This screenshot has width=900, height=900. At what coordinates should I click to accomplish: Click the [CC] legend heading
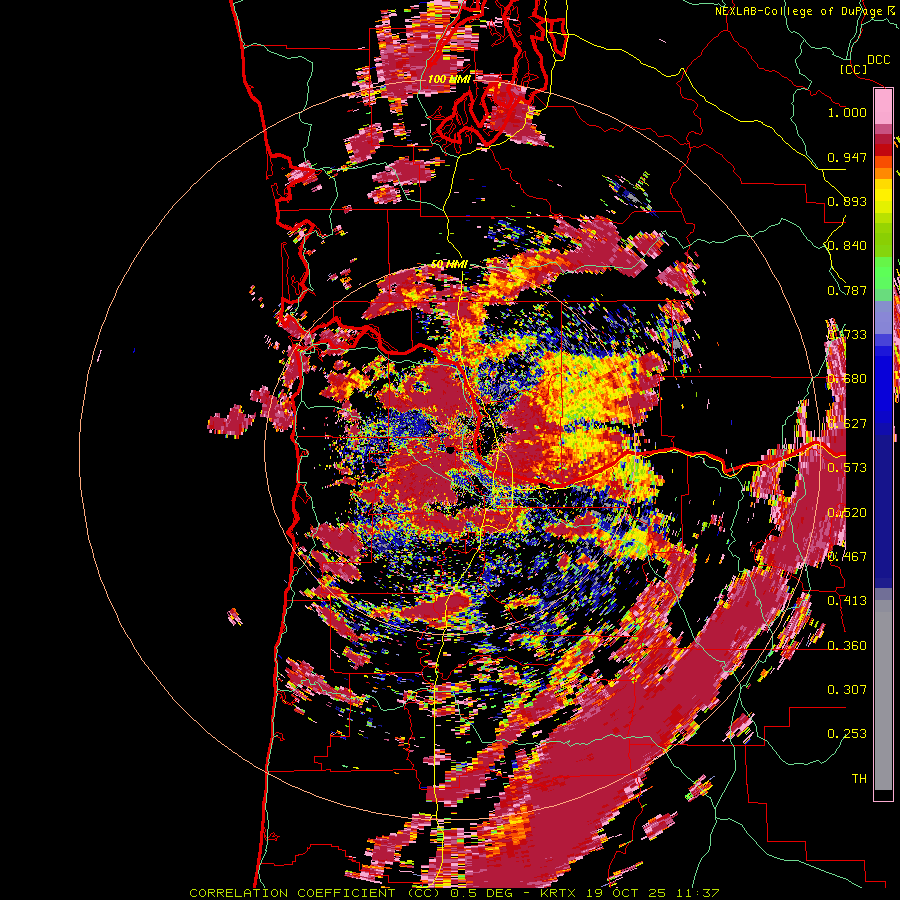854,69
